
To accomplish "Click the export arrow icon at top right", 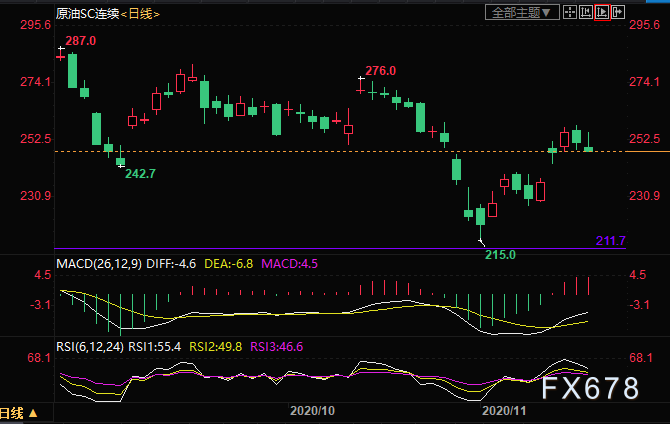I will 618,12.
